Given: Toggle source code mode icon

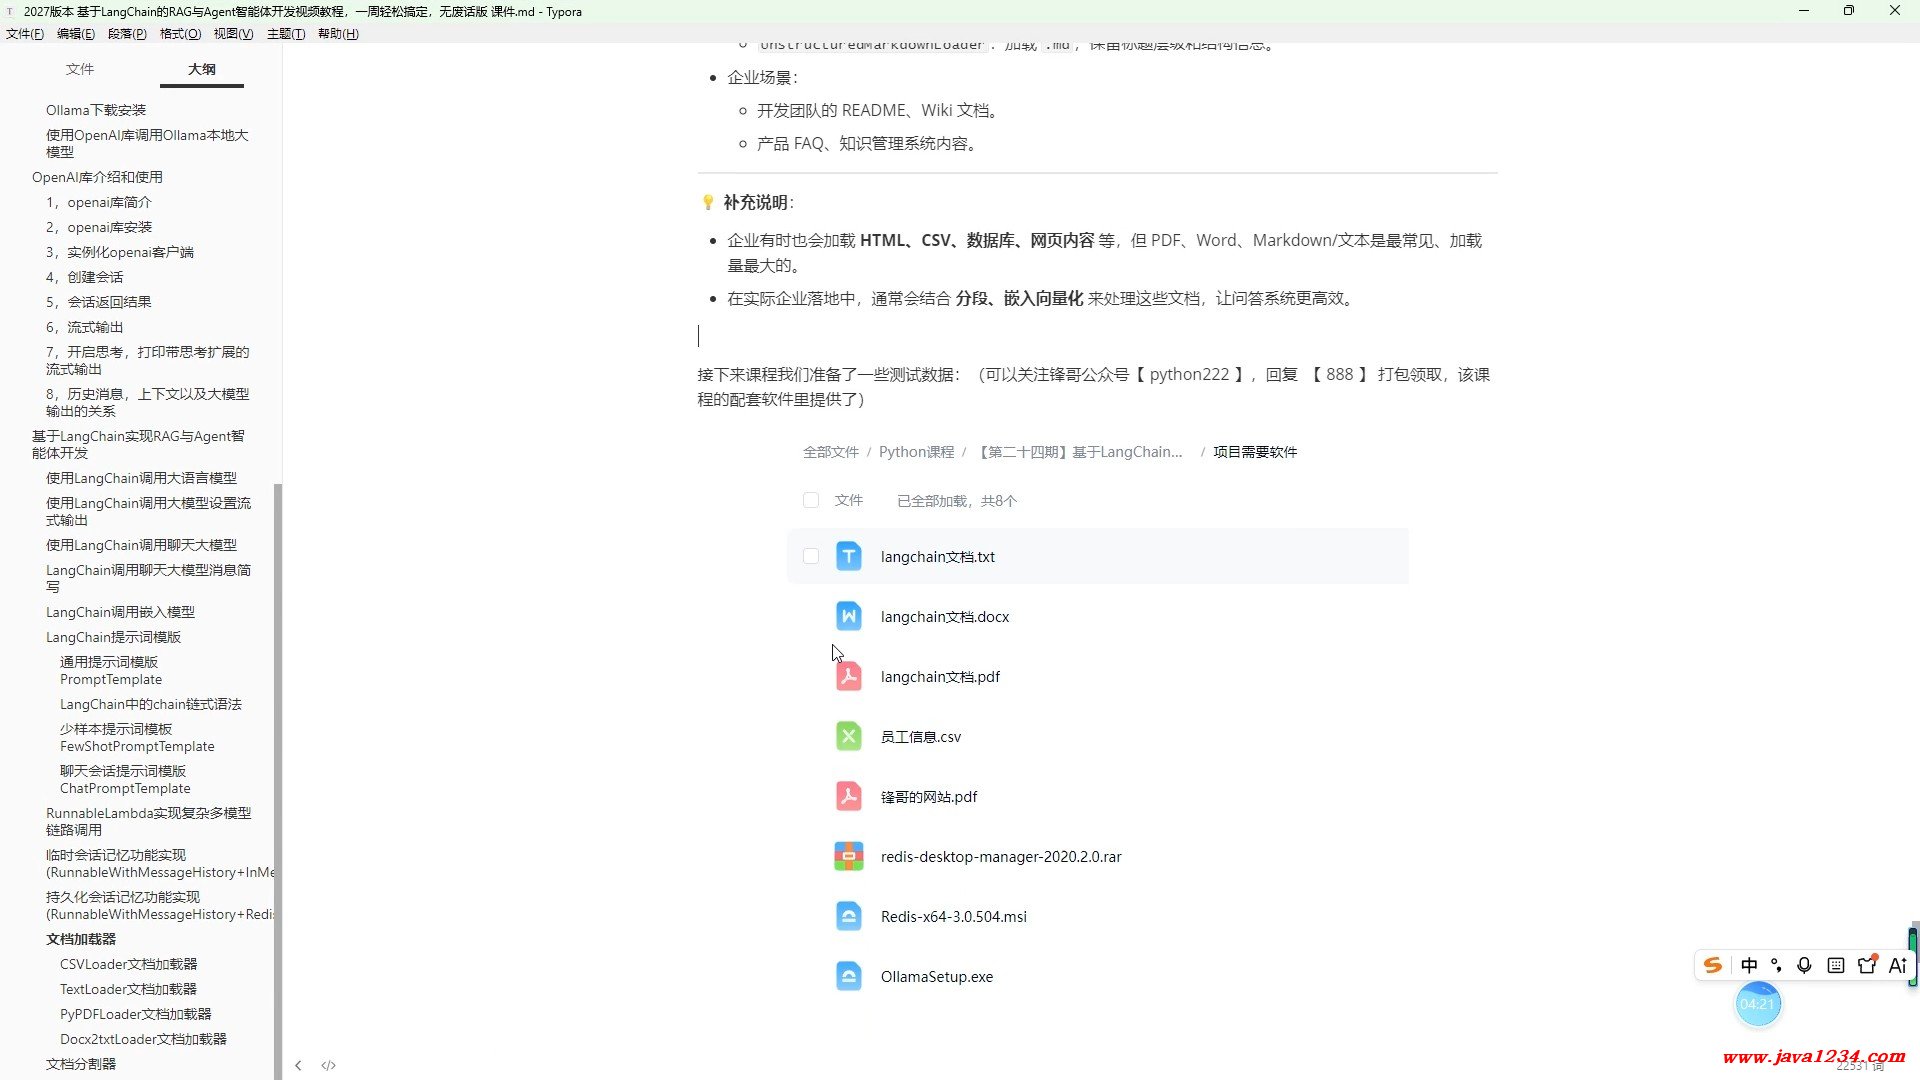Looking at the screenshot, I should click(328, 1066).
